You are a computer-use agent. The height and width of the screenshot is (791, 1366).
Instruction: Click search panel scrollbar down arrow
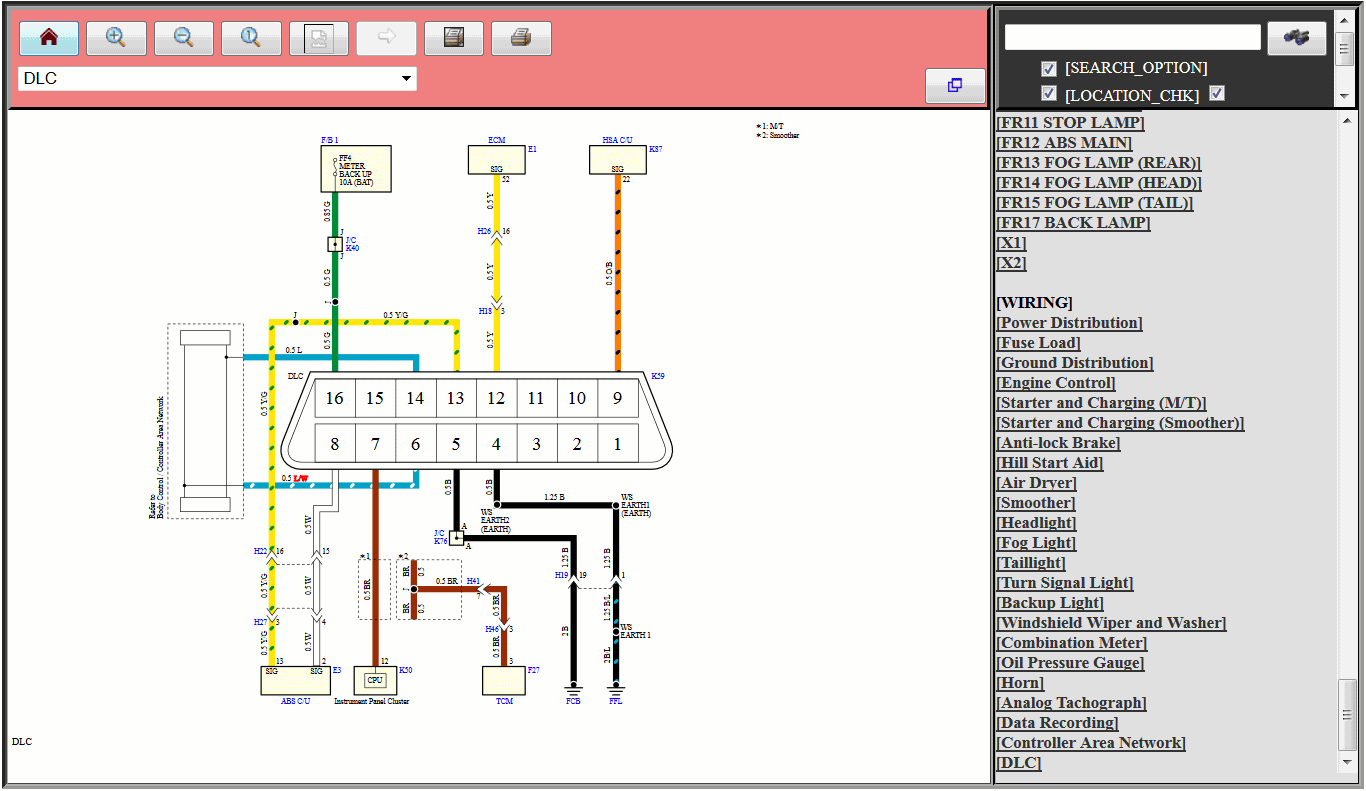pyautogui.click(x=1345, y=96)
